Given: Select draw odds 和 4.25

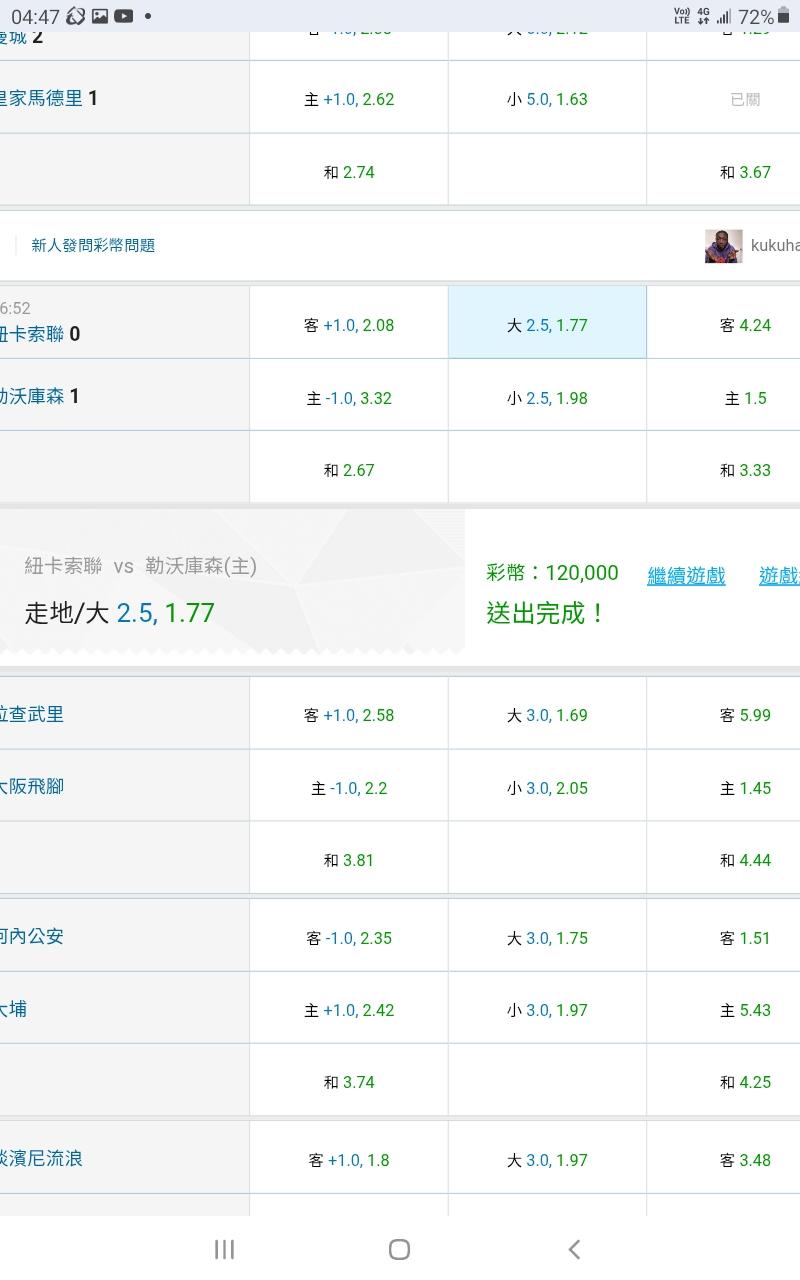Looking at the screenshot, I should (745, 1082).
